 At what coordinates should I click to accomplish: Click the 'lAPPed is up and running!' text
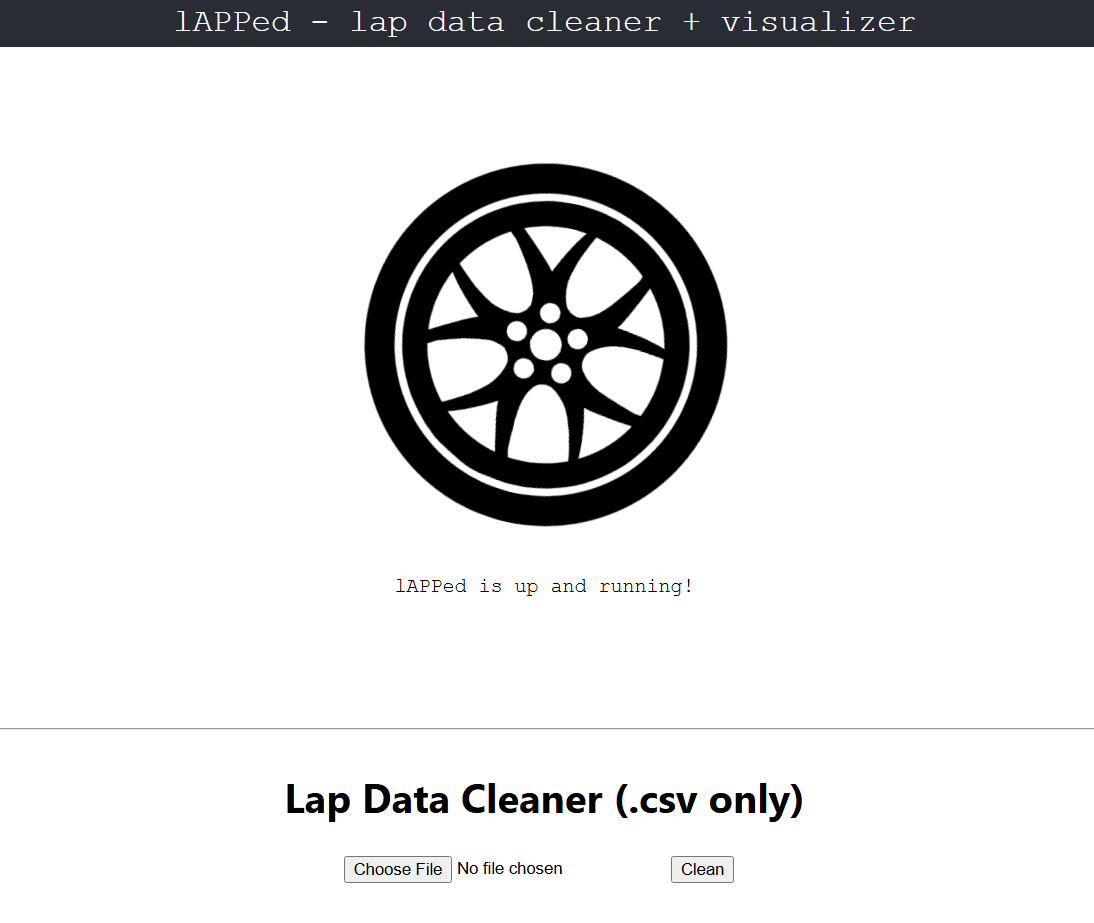pos(544,586)
